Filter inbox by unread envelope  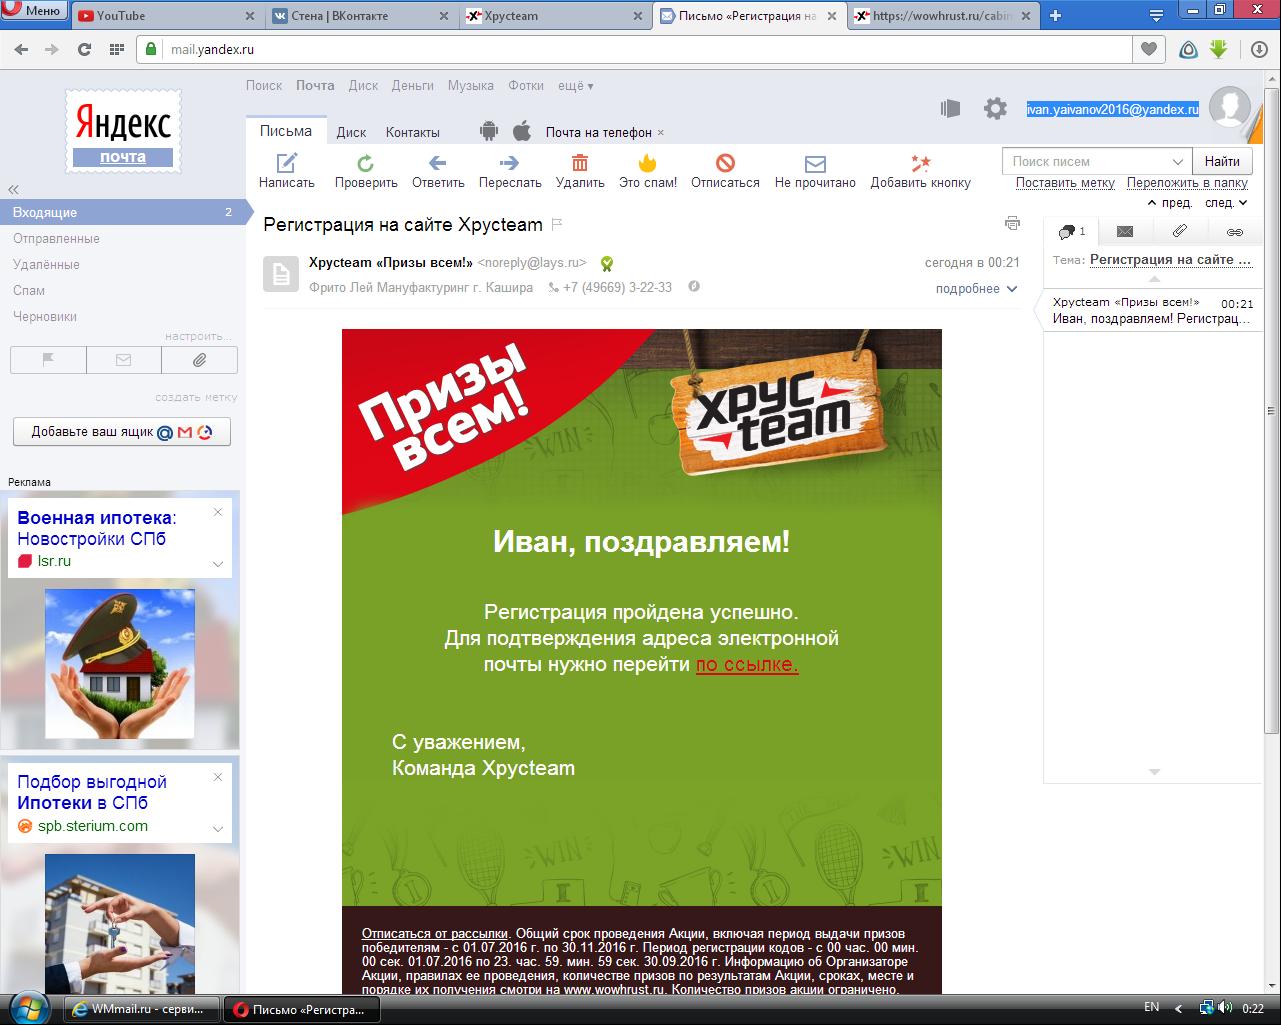point(124,360)
